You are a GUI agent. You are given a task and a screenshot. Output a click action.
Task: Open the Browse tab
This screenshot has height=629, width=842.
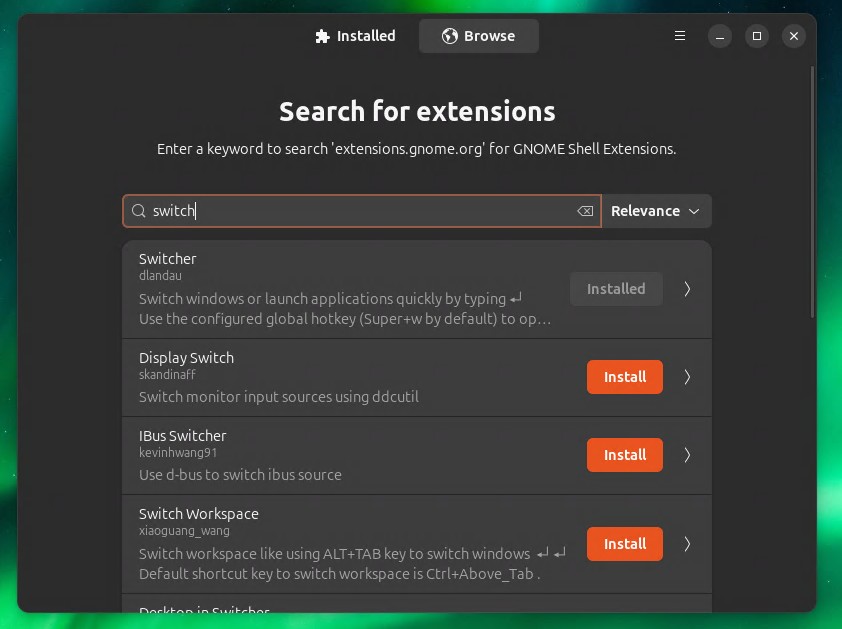pyautogui.click(x=478, y=36)
